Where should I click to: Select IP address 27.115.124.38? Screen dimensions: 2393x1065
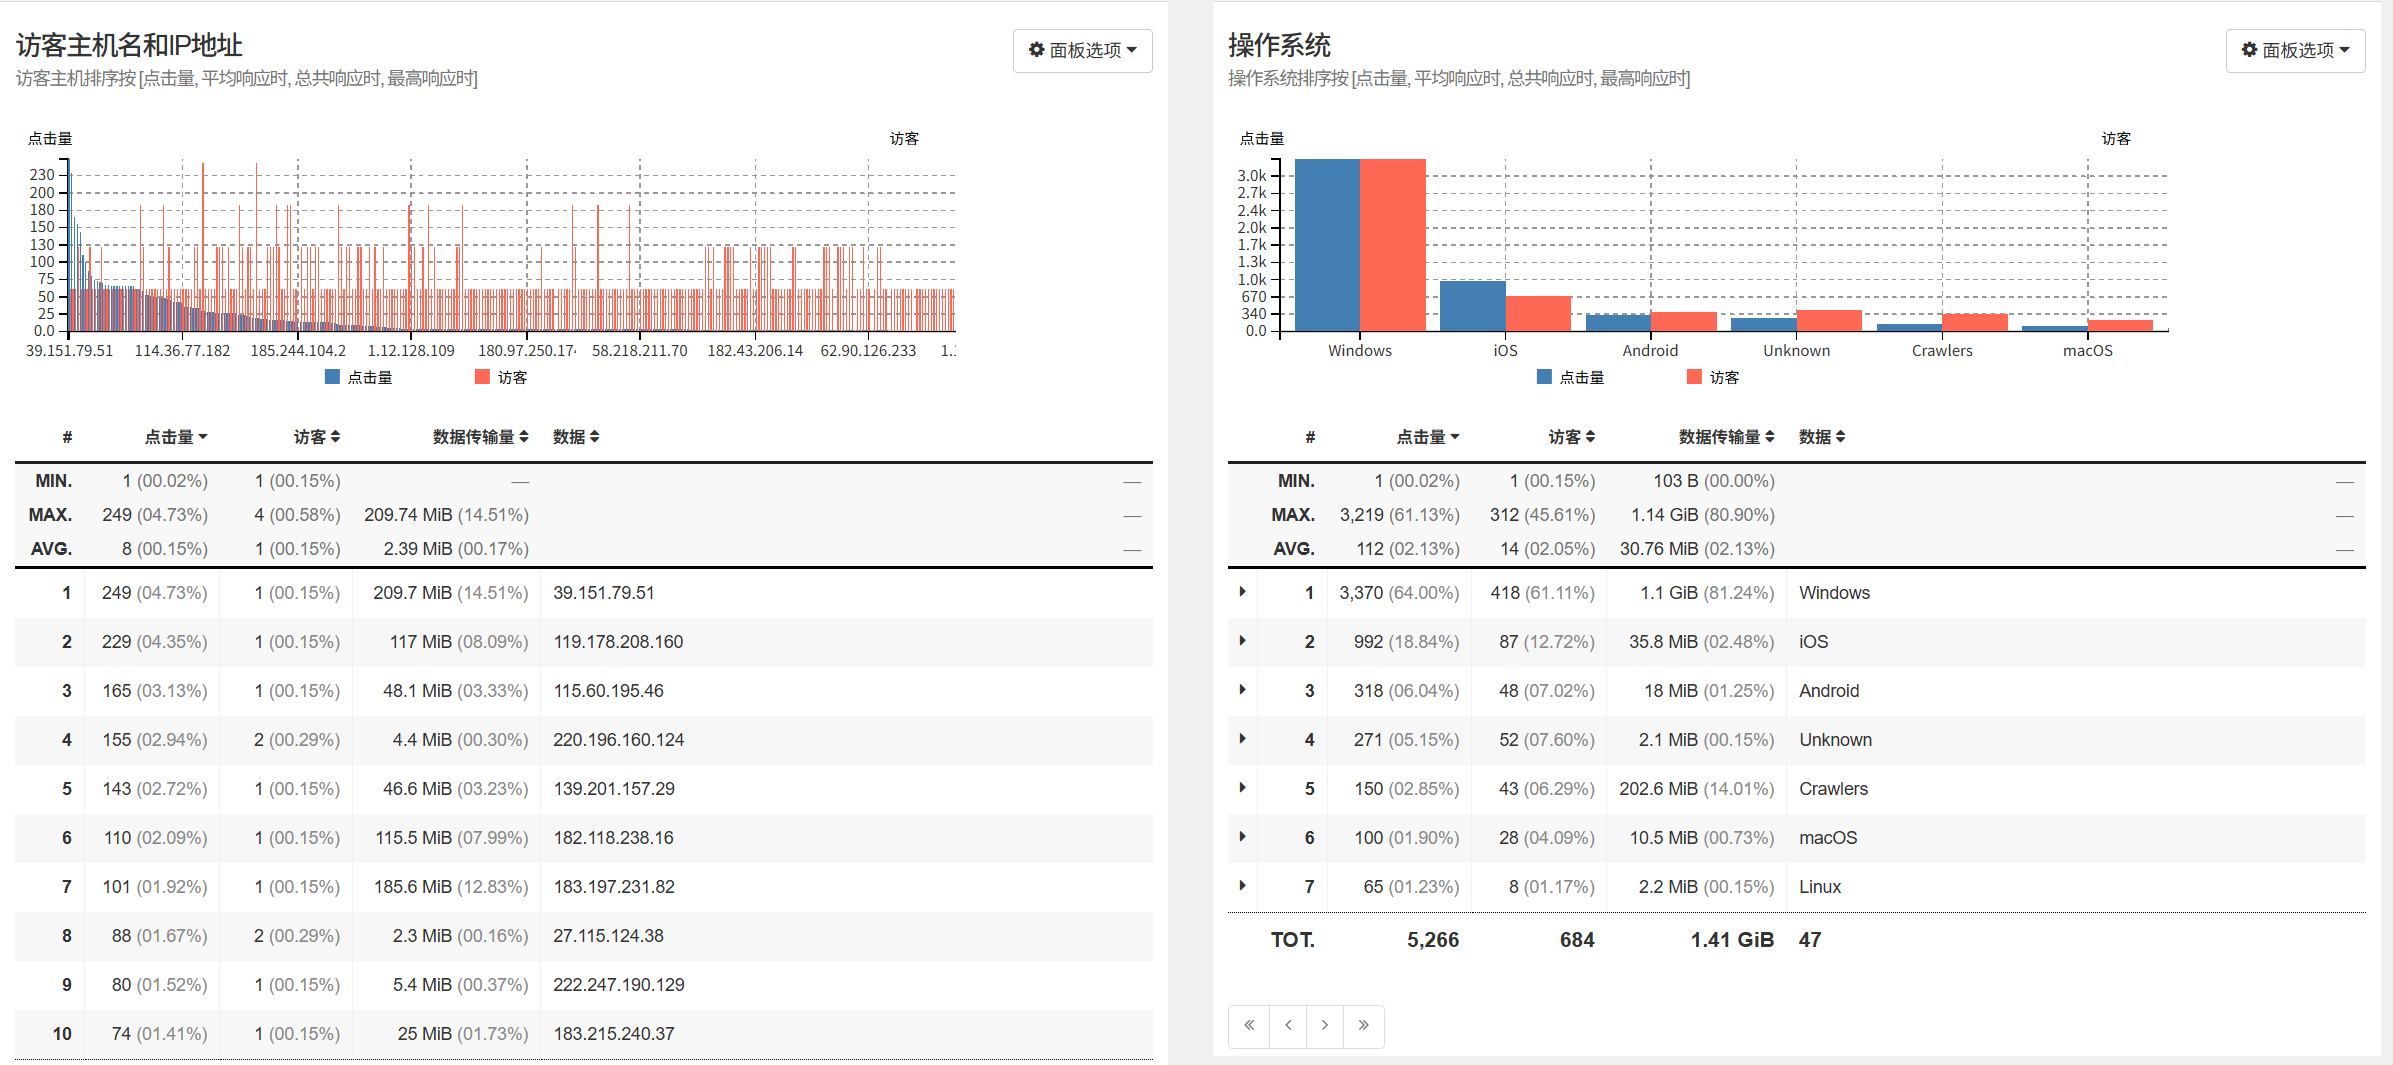pyautogui.click(x=608, y=936)
